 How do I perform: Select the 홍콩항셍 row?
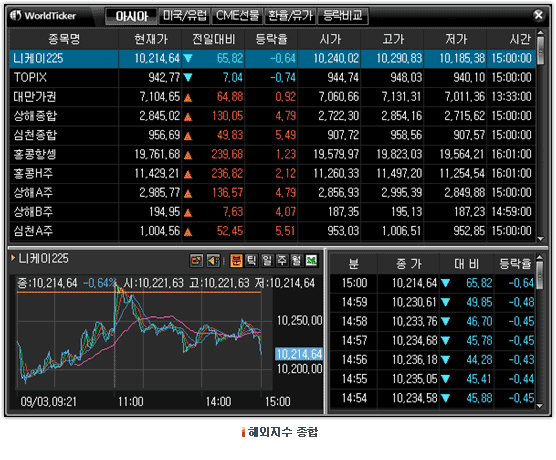[272, 154]
